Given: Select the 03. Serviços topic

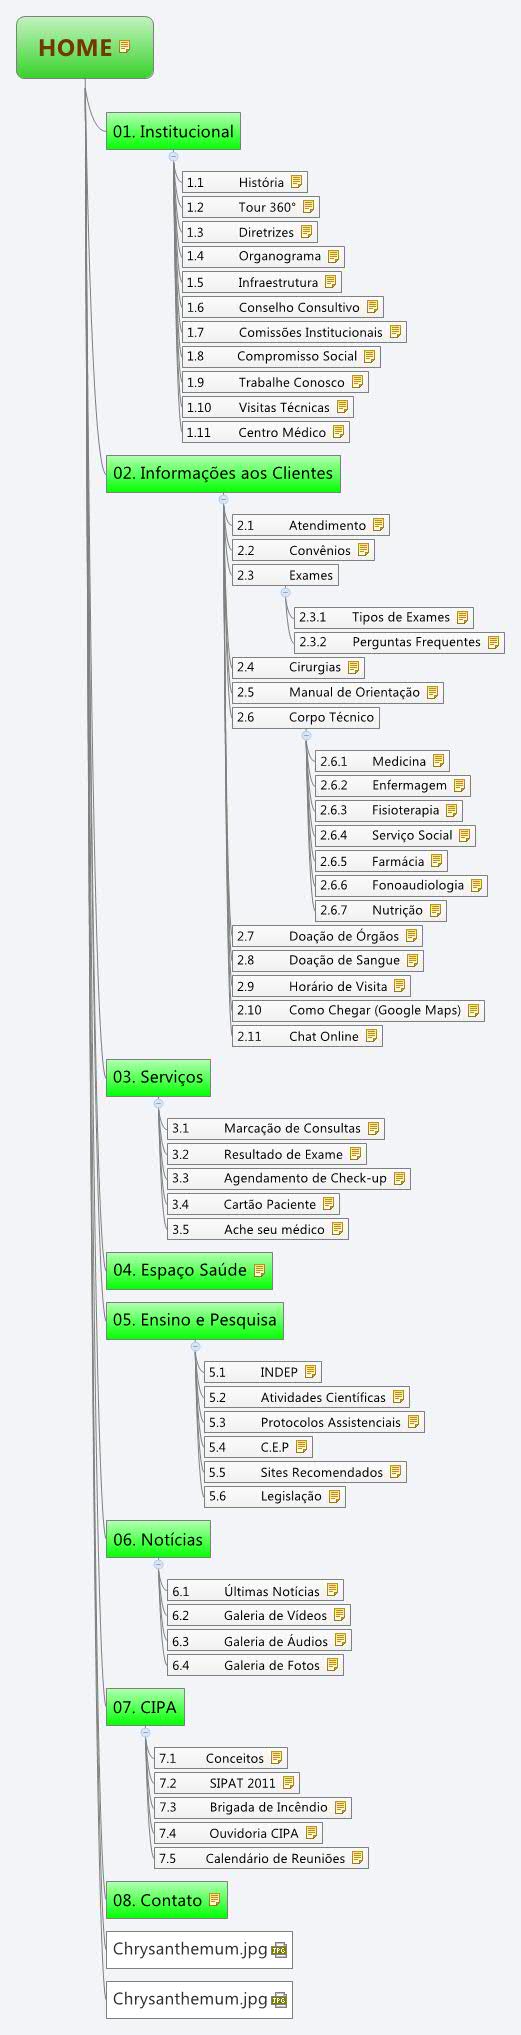Looking at the screenshot, I should coord(158,1077).
